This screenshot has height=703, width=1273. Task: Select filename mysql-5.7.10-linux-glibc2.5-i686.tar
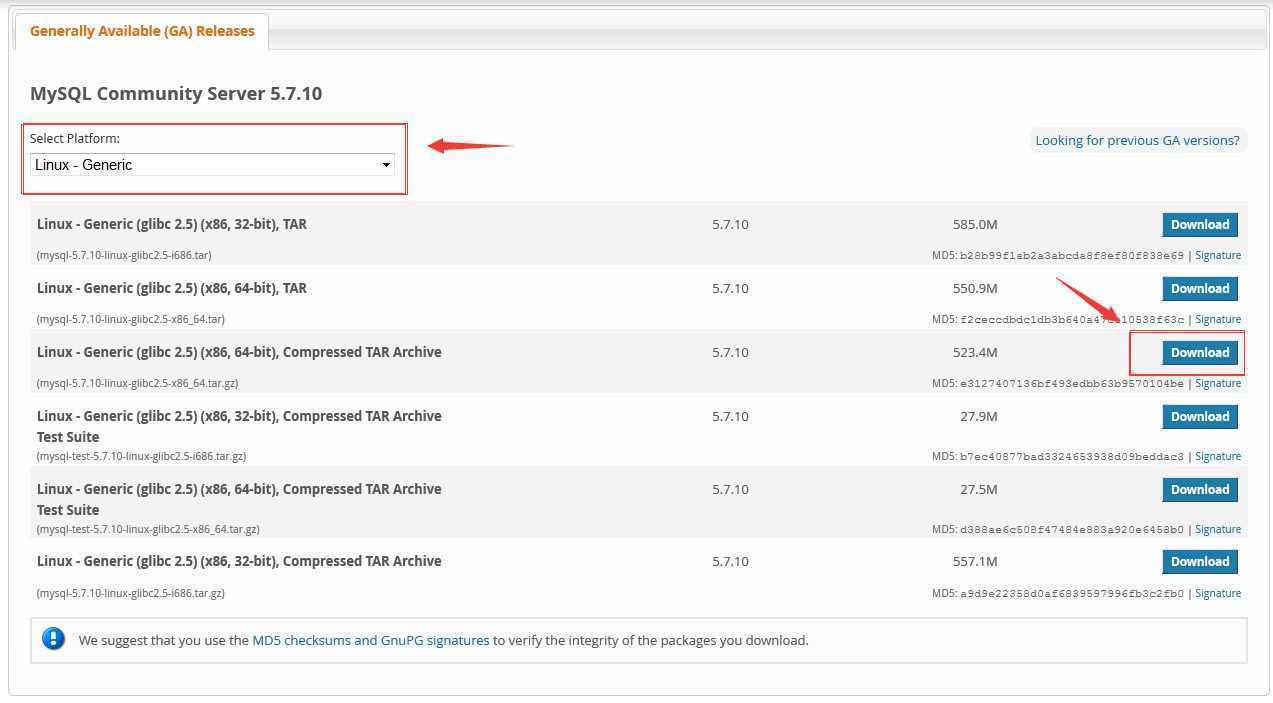click(124, 255)
